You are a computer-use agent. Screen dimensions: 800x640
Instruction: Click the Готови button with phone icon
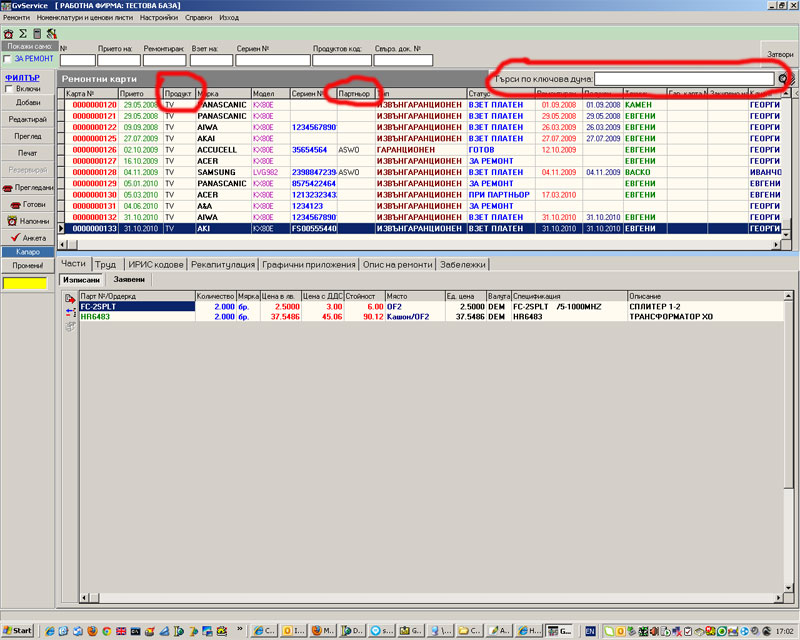28,204
